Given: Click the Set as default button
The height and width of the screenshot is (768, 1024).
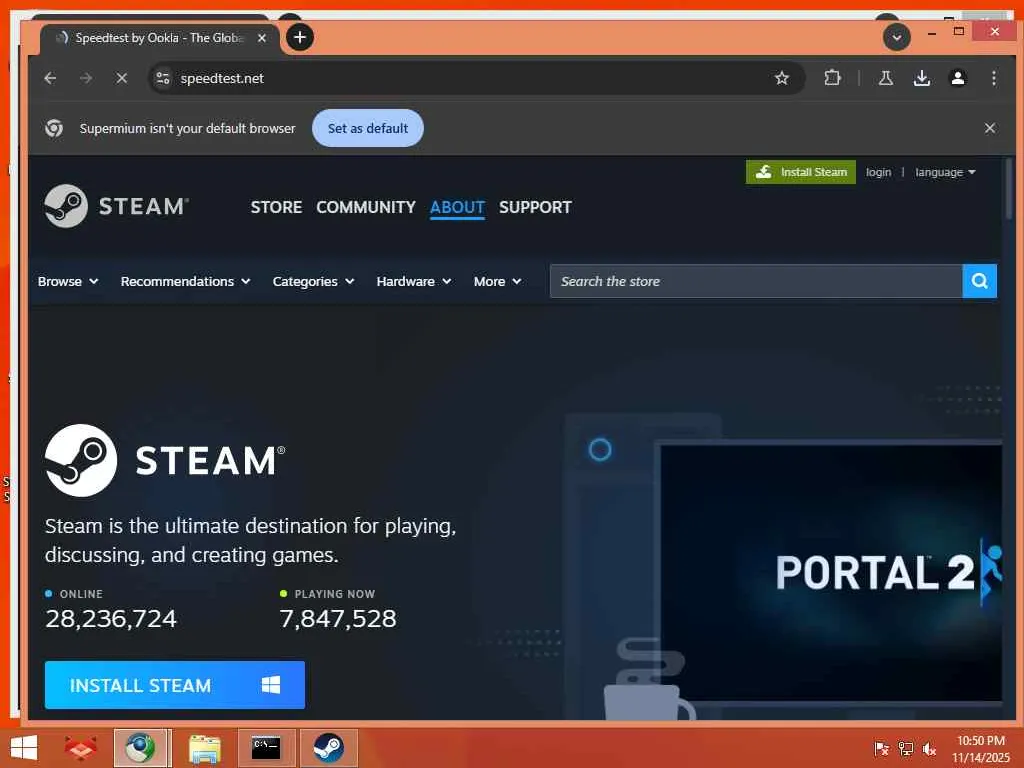Looking at the screenshot, I should (x=368, y=128).
